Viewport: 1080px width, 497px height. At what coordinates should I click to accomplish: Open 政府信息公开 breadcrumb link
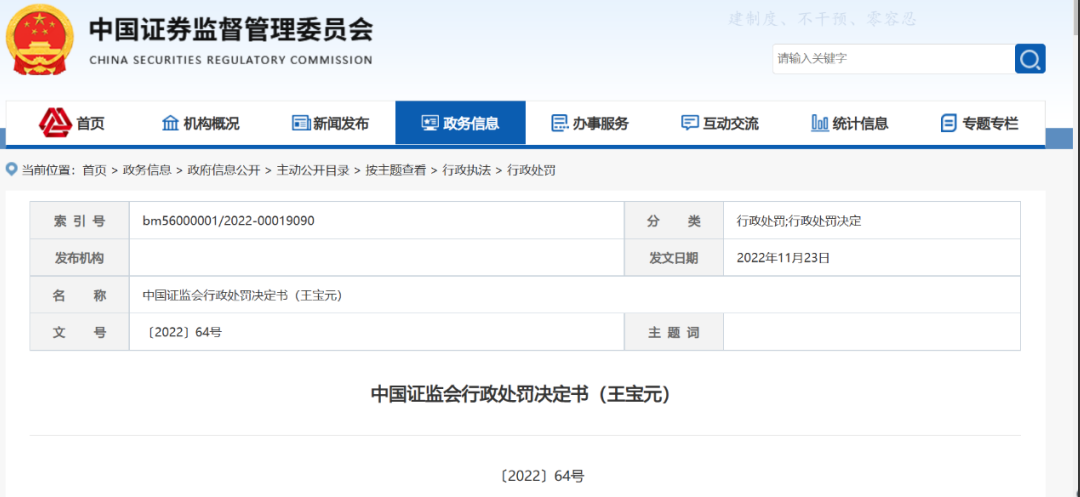224,170
